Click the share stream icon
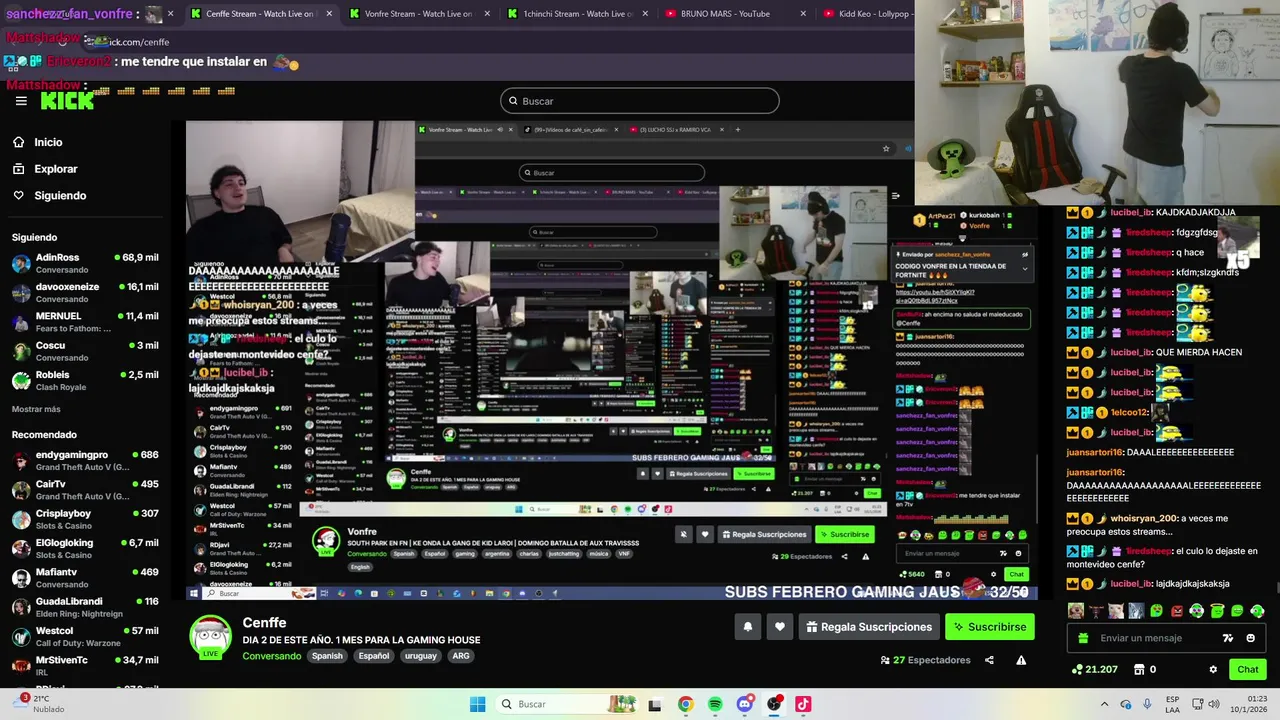Screen dimensions: 1280x720 (989, 660)
